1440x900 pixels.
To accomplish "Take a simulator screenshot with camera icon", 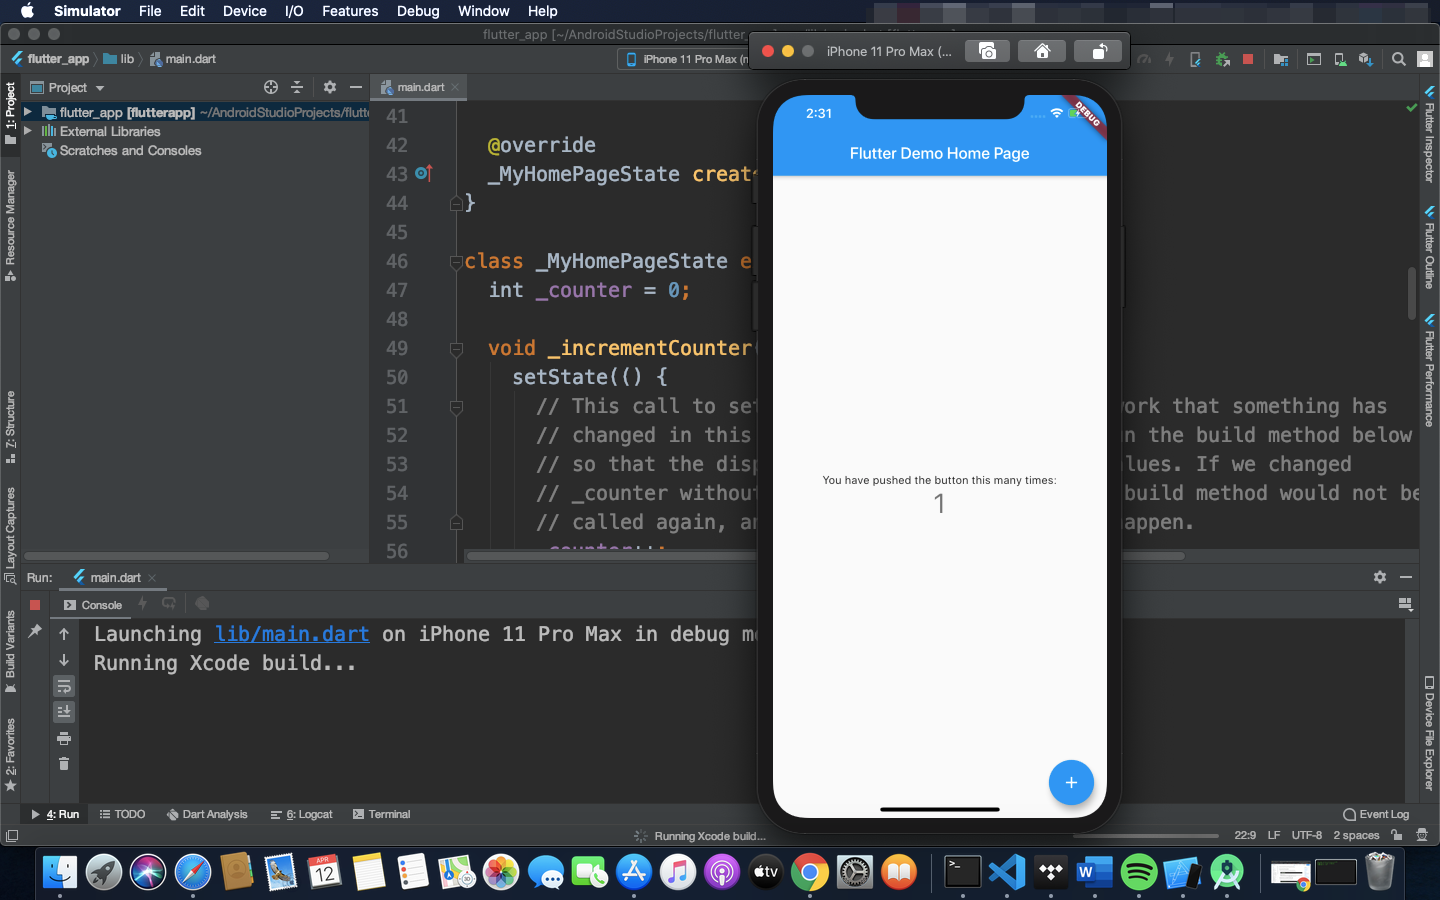I will click(x=987, y=50).
